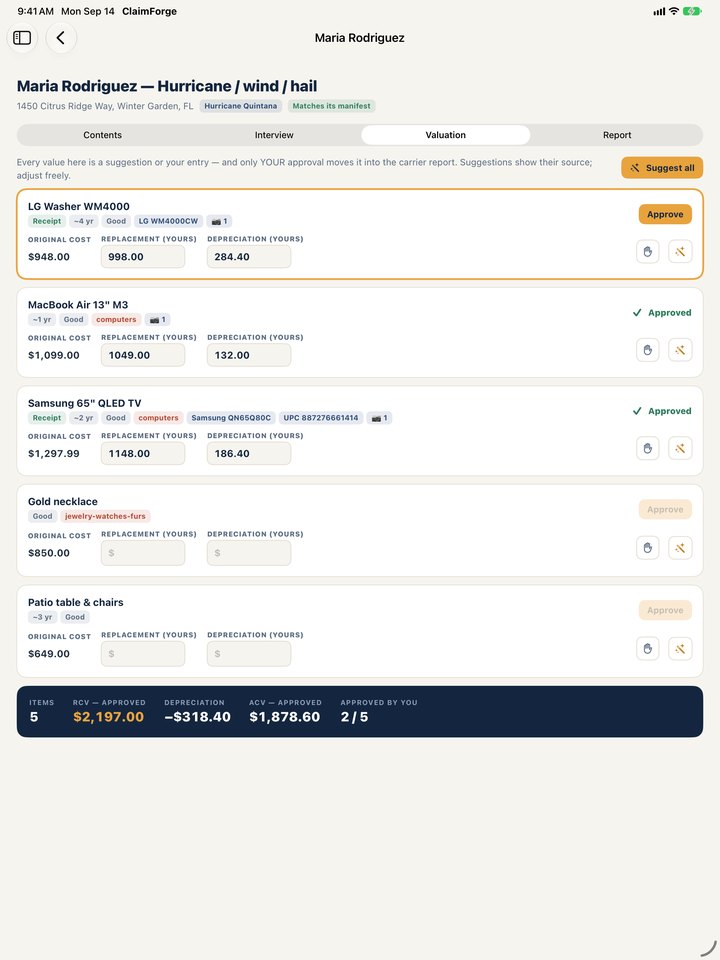Click the 2 / 5 approved count
The height and width of the screenshot is (960, 720).
tap(354, 717)
